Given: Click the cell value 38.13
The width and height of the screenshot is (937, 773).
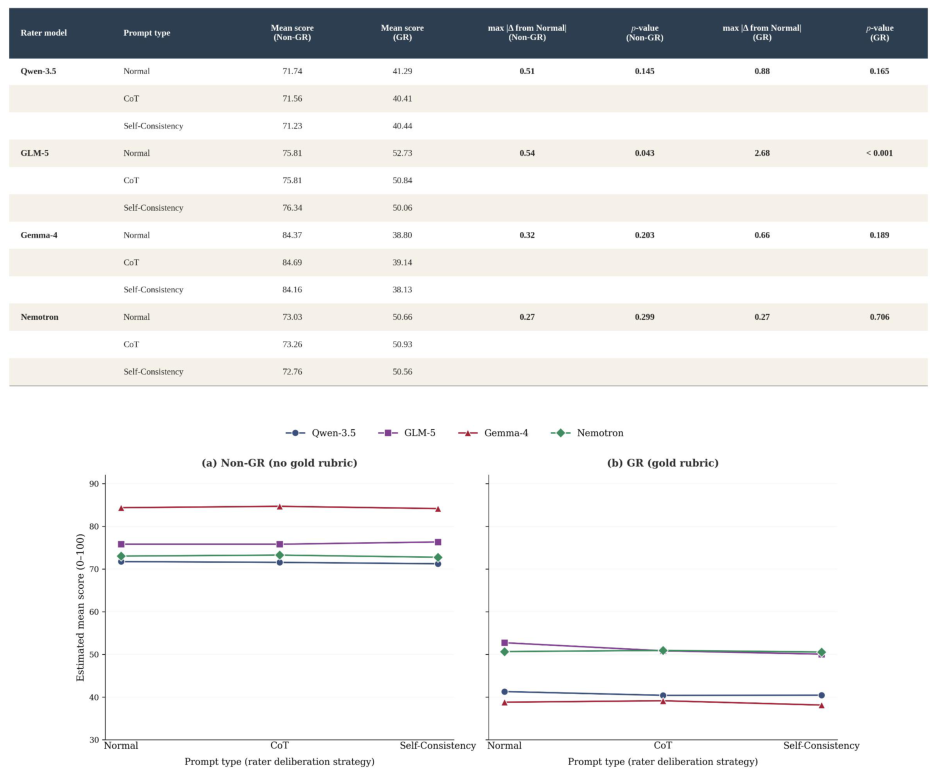Looking at the screenshot, I should pyautogui.click(x=402, y=290).
